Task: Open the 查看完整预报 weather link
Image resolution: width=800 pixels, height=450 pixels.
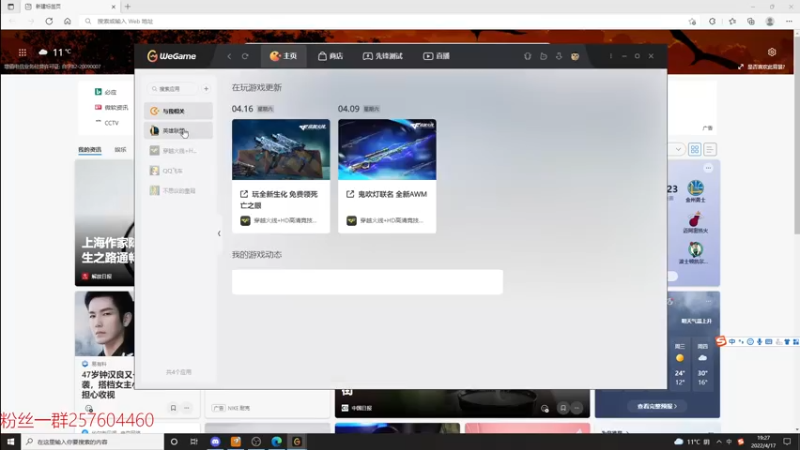Action: (x=657, y=407)
